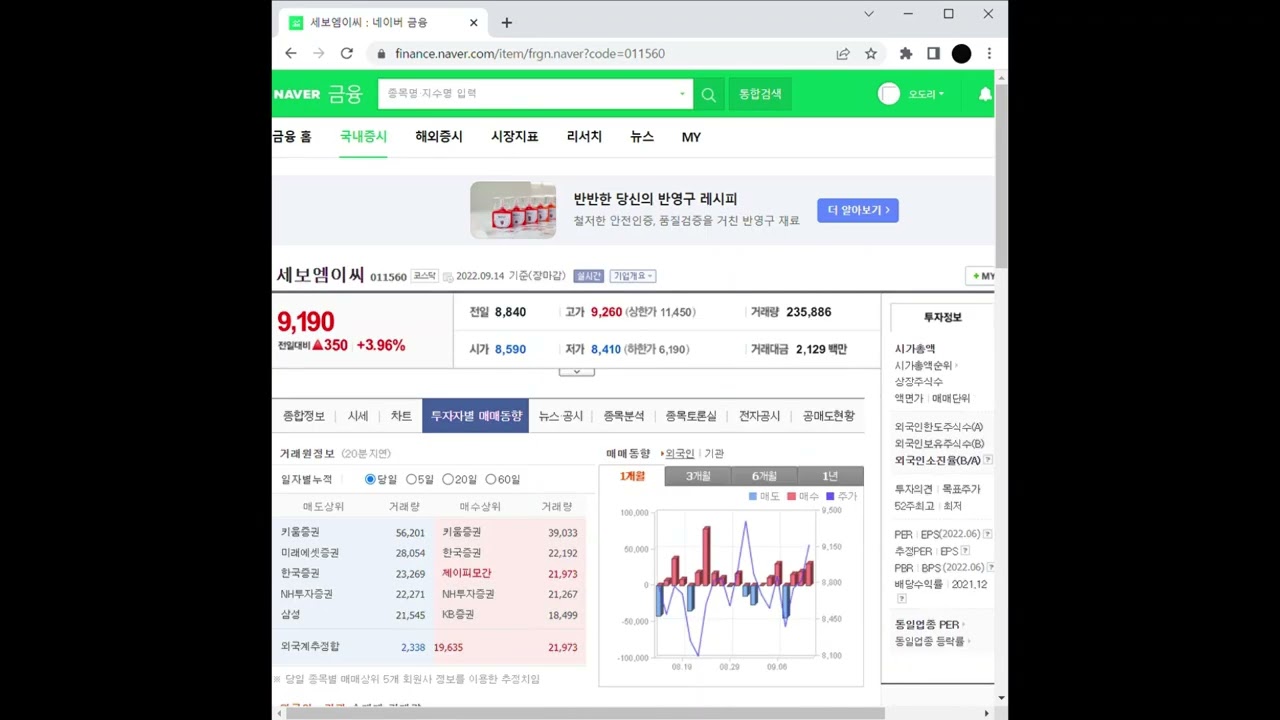
Task: Go back to the previous browser page
Action: click(291, 53)
